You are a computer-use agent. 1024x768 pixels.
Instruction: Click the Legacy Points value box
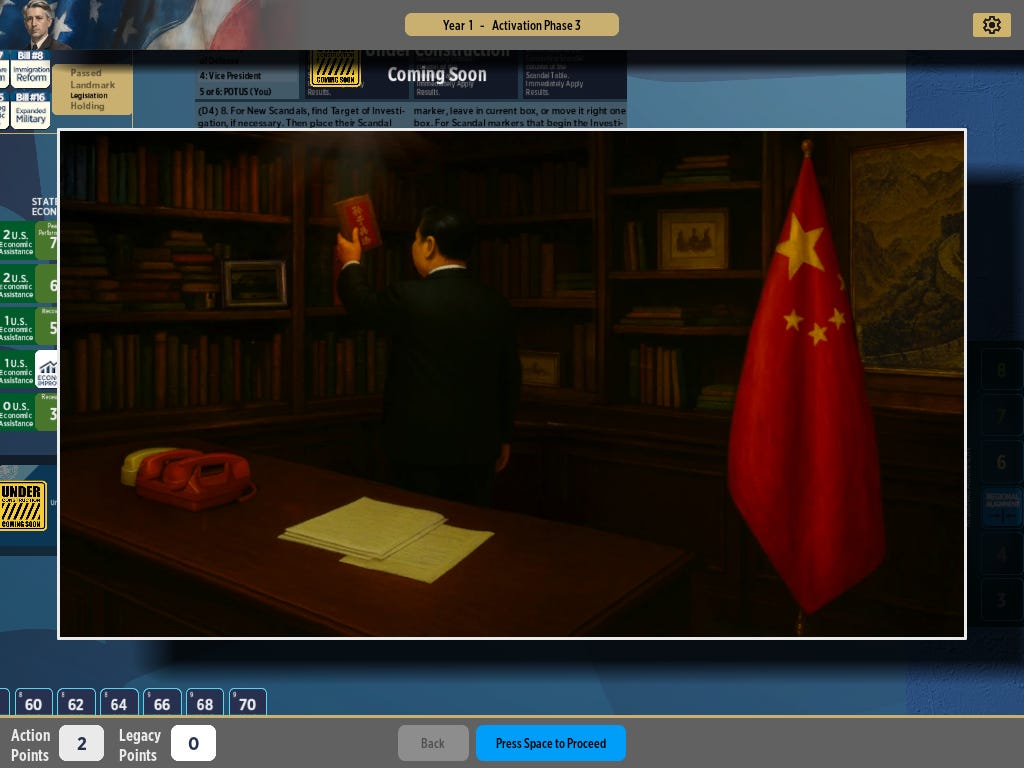193,743
